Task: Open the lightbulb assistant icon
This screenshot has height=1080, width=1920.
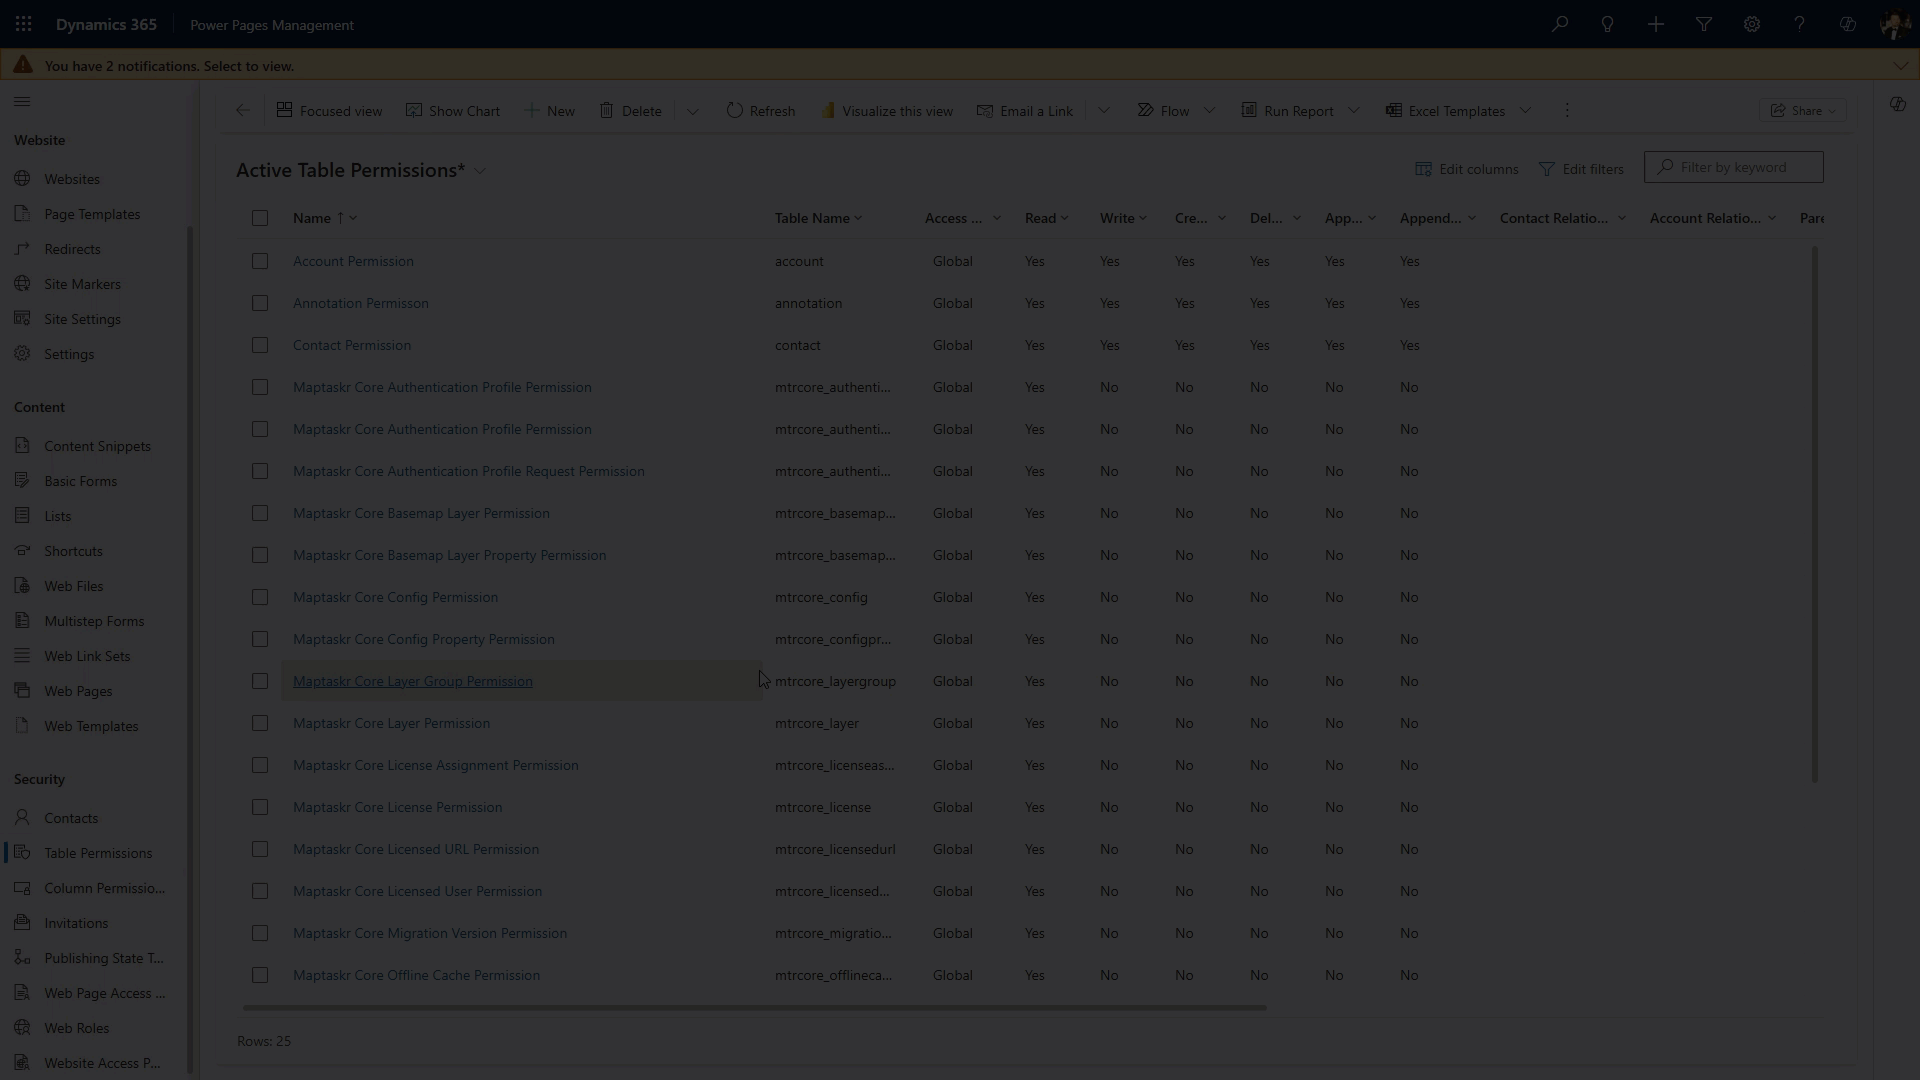Action: pyautogui.click(x=1608, y=24)
